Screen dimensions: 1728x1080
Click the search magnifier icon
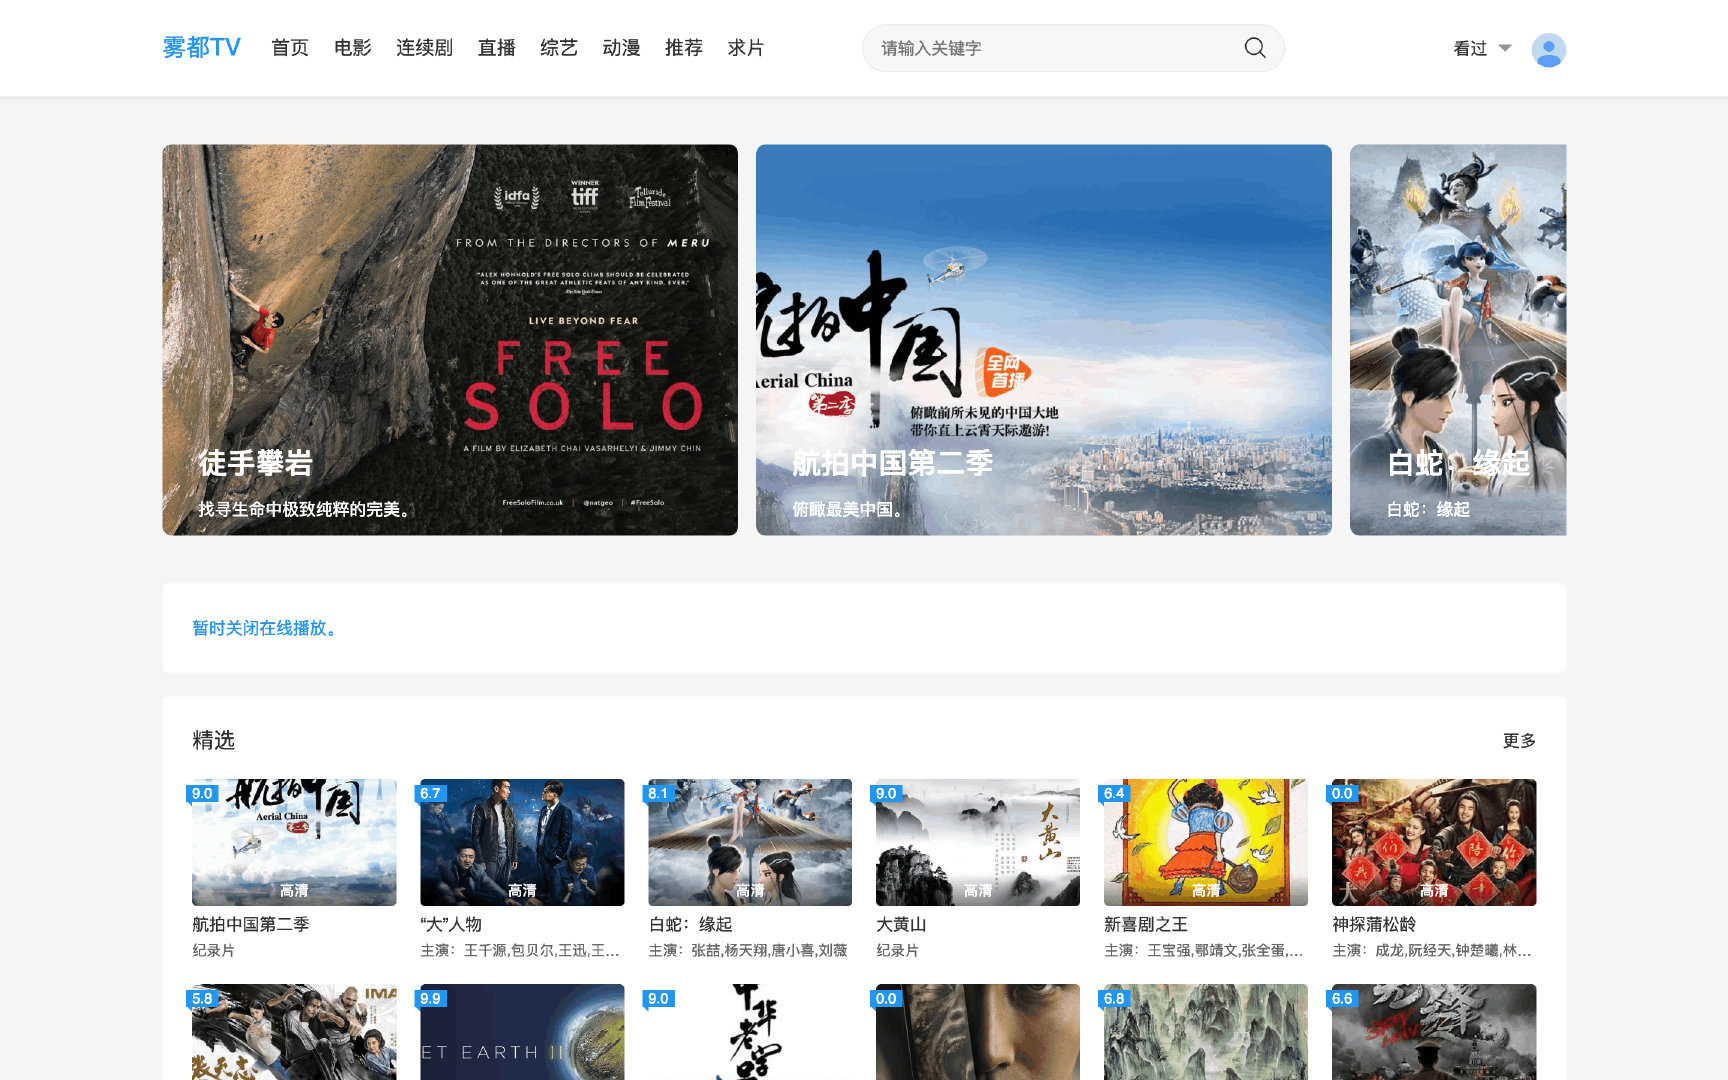pyautogui.click(x=1254, y=48)
